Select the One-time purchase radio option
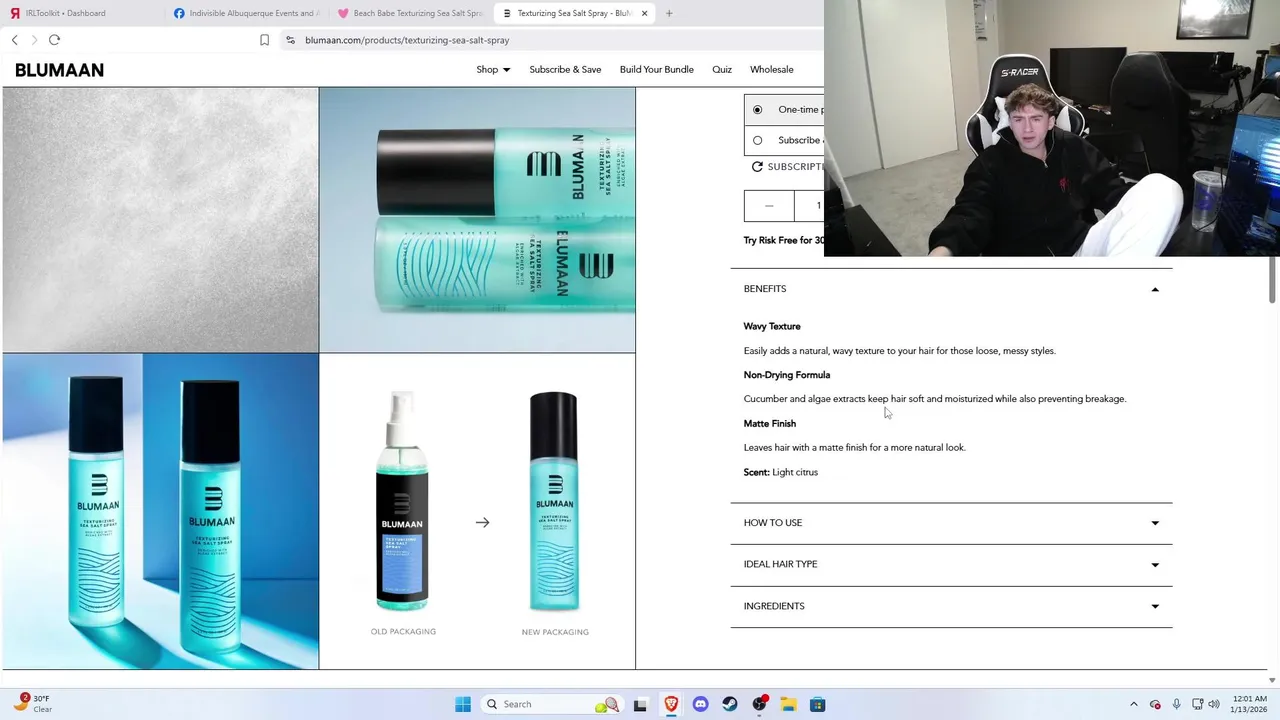 pos(757,109)
